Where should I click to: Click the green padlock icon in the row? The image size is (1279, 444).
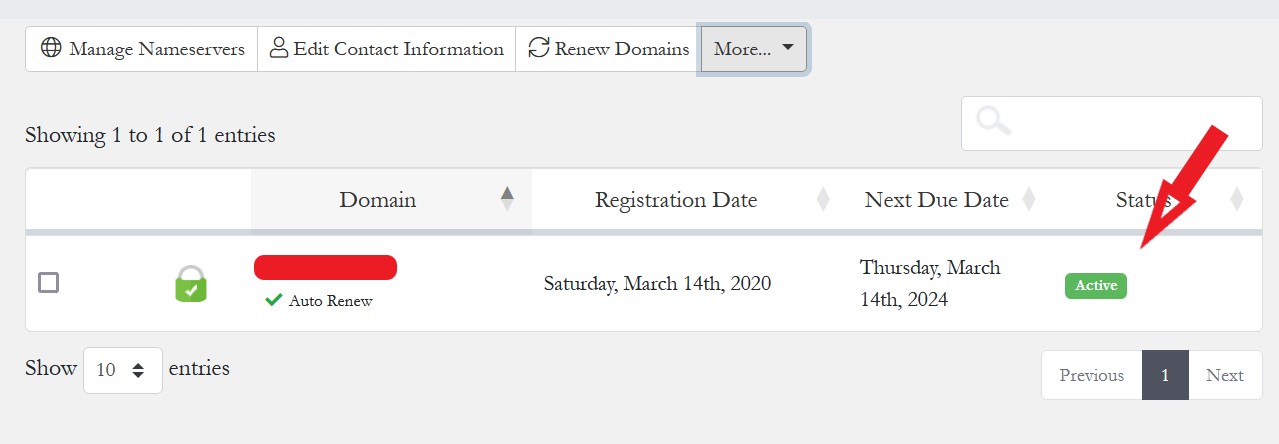(x=191, y=284)
